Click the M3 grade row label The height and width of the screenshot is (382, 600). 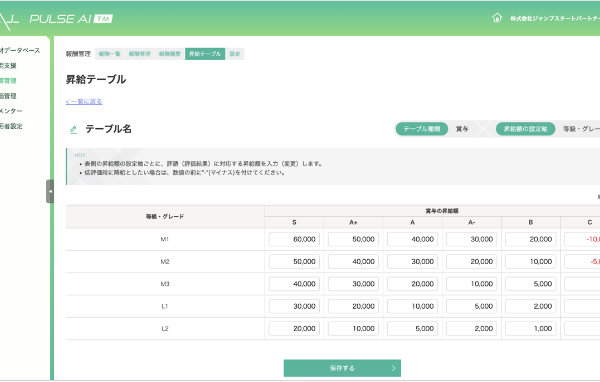pyautogui.click(x=165, y=284)
